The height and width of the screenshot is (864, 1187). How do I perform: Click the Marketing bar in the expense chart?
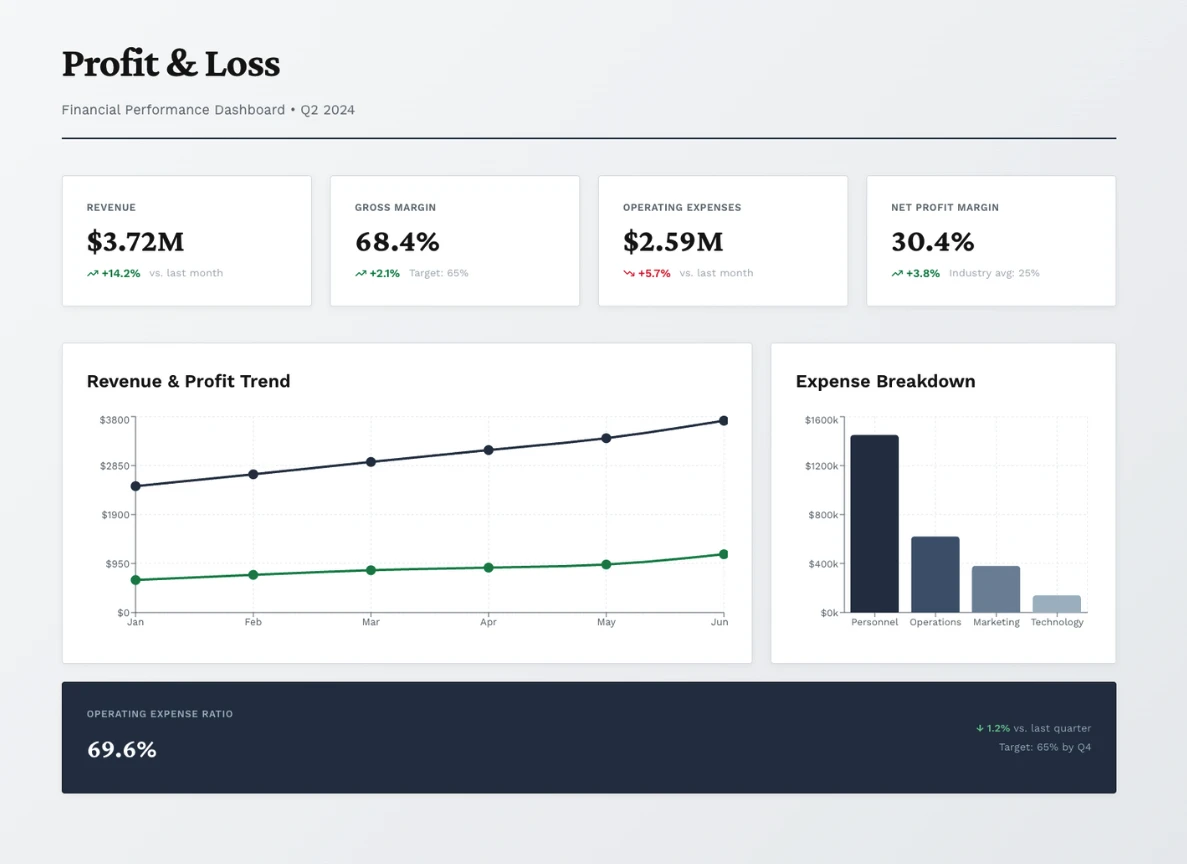point(996,588)
